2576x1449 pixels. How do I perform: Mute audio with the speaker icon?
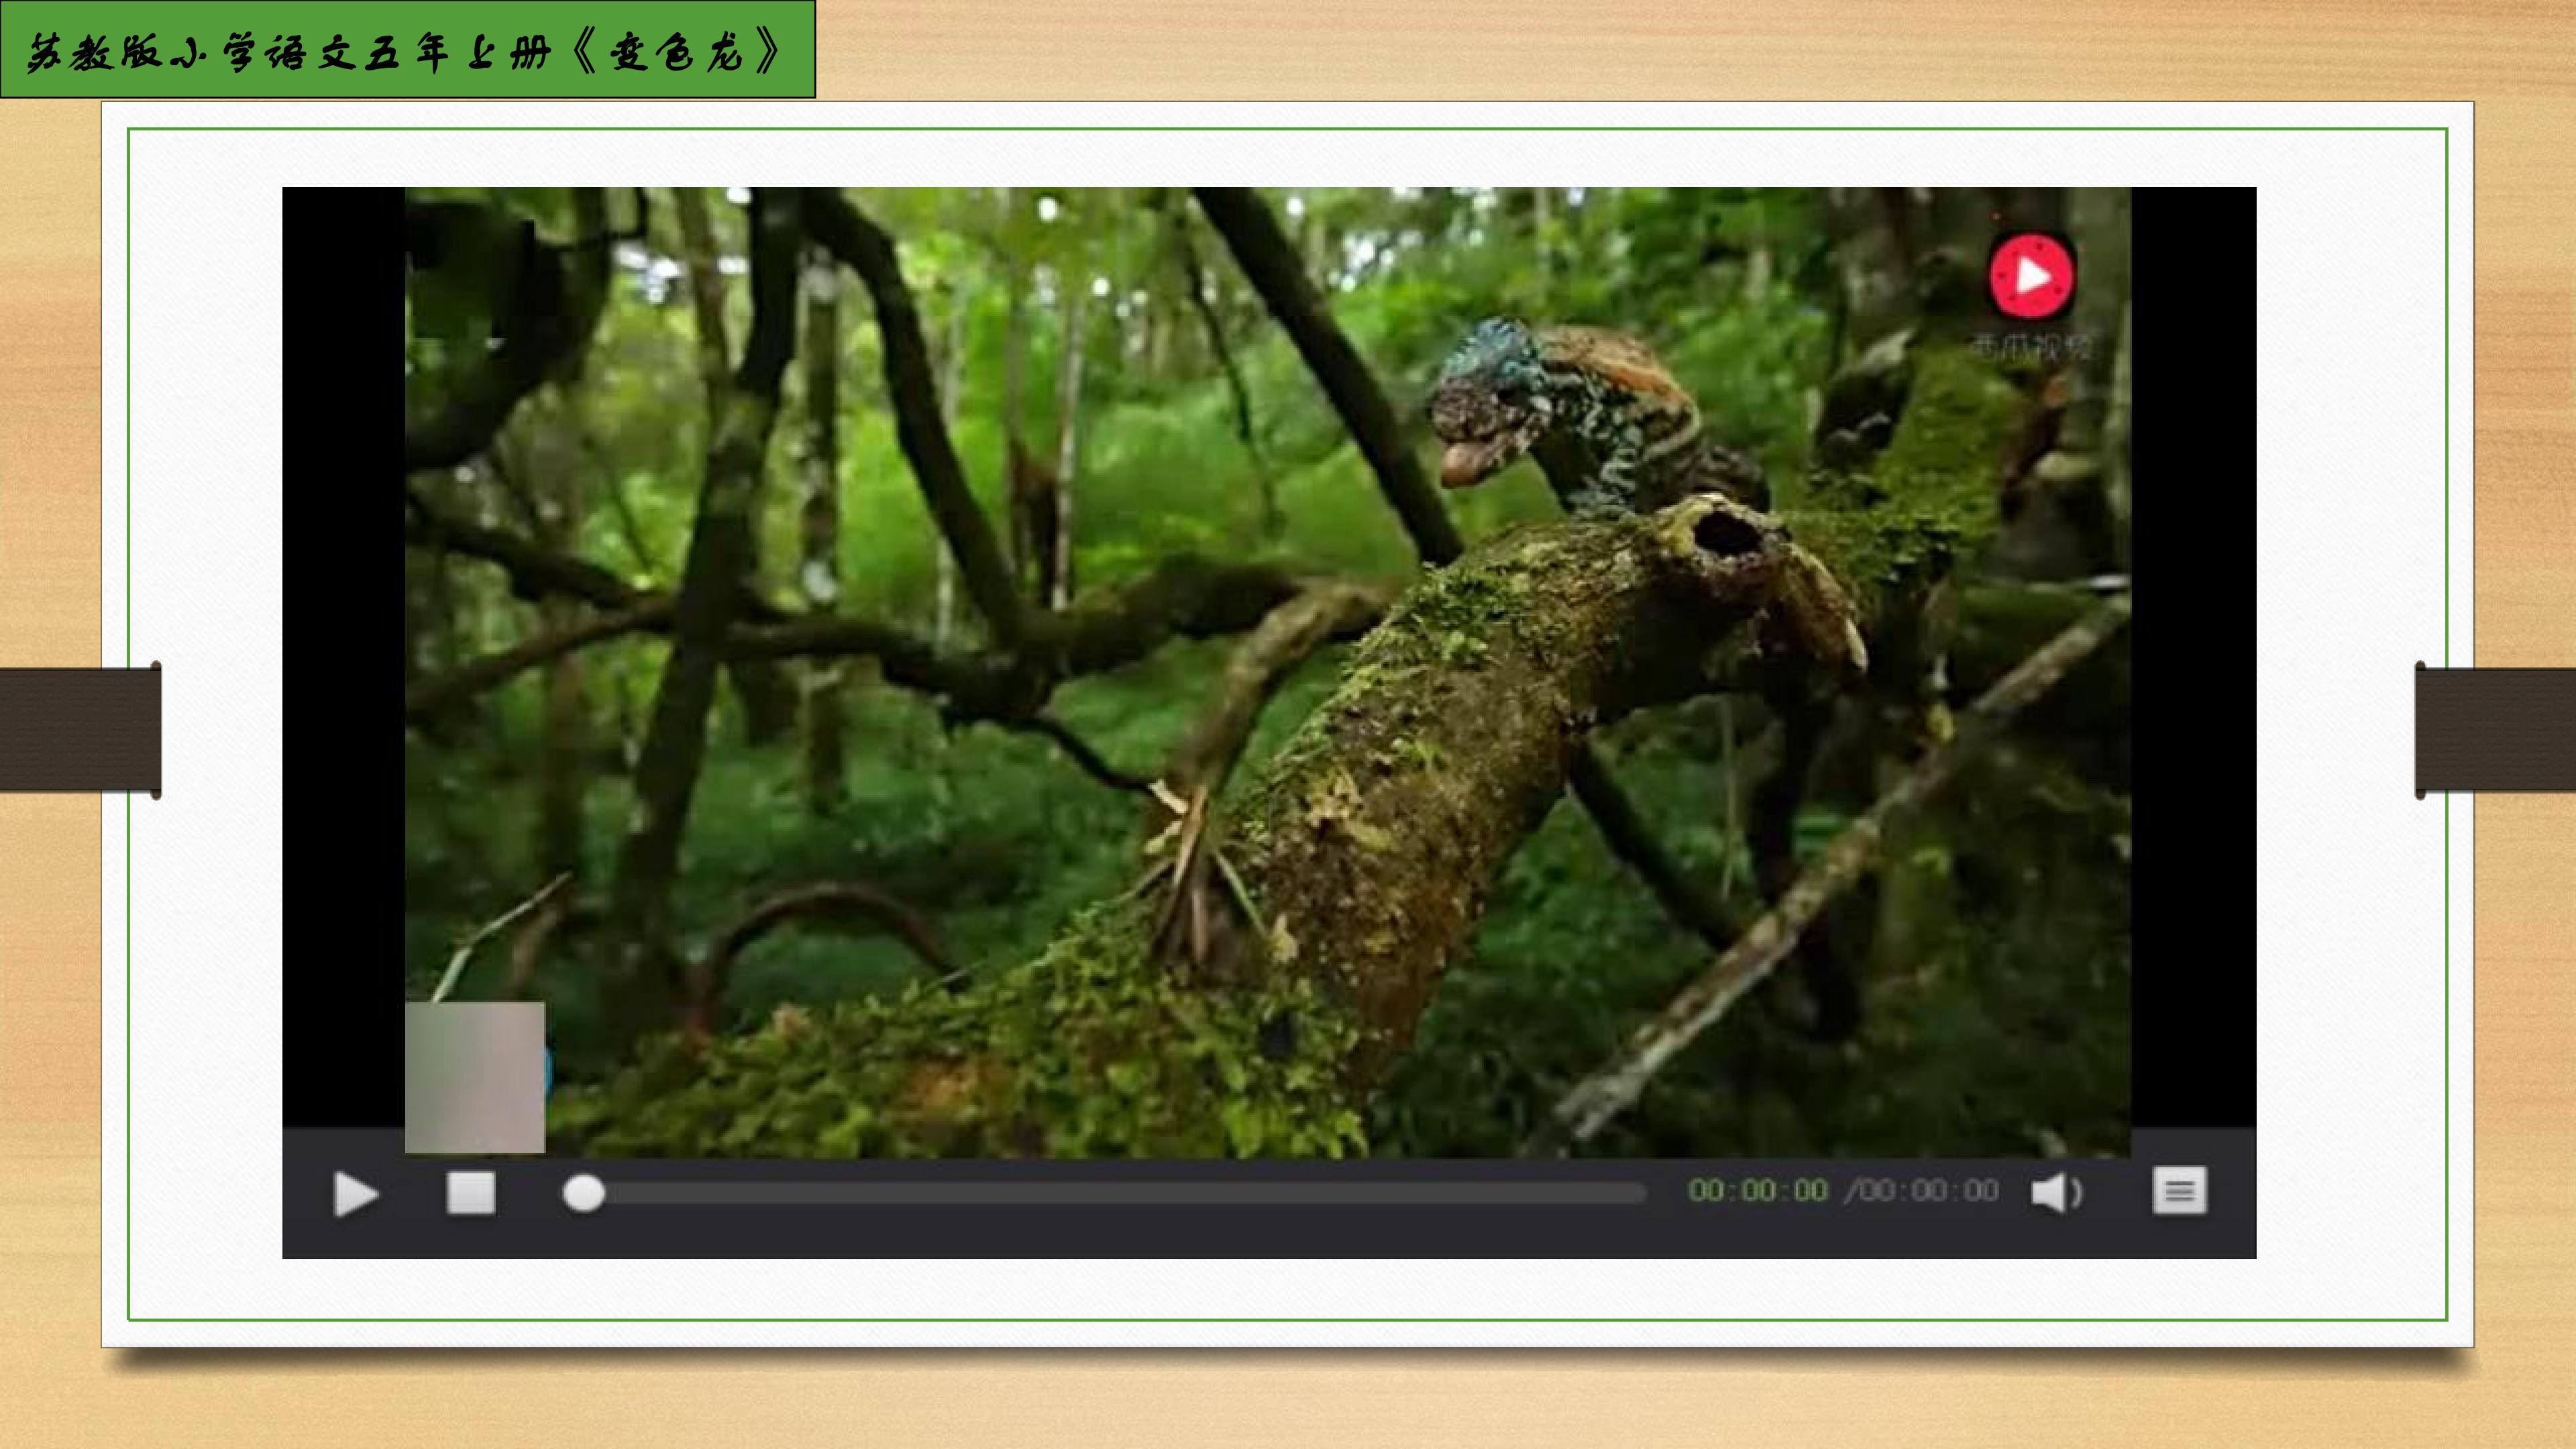pyautogui.click(x=2055, y=1192)
